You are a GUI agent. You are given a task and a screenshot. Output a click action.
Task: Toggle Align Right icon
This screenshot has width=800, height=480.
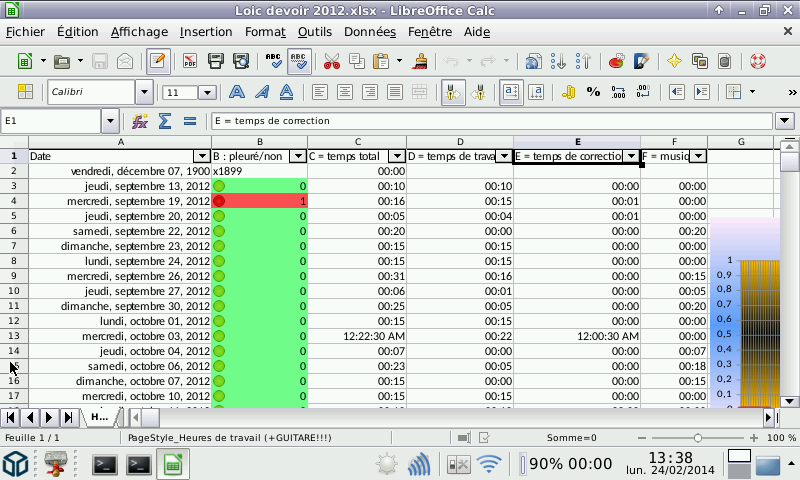click(x=370, y=92)
